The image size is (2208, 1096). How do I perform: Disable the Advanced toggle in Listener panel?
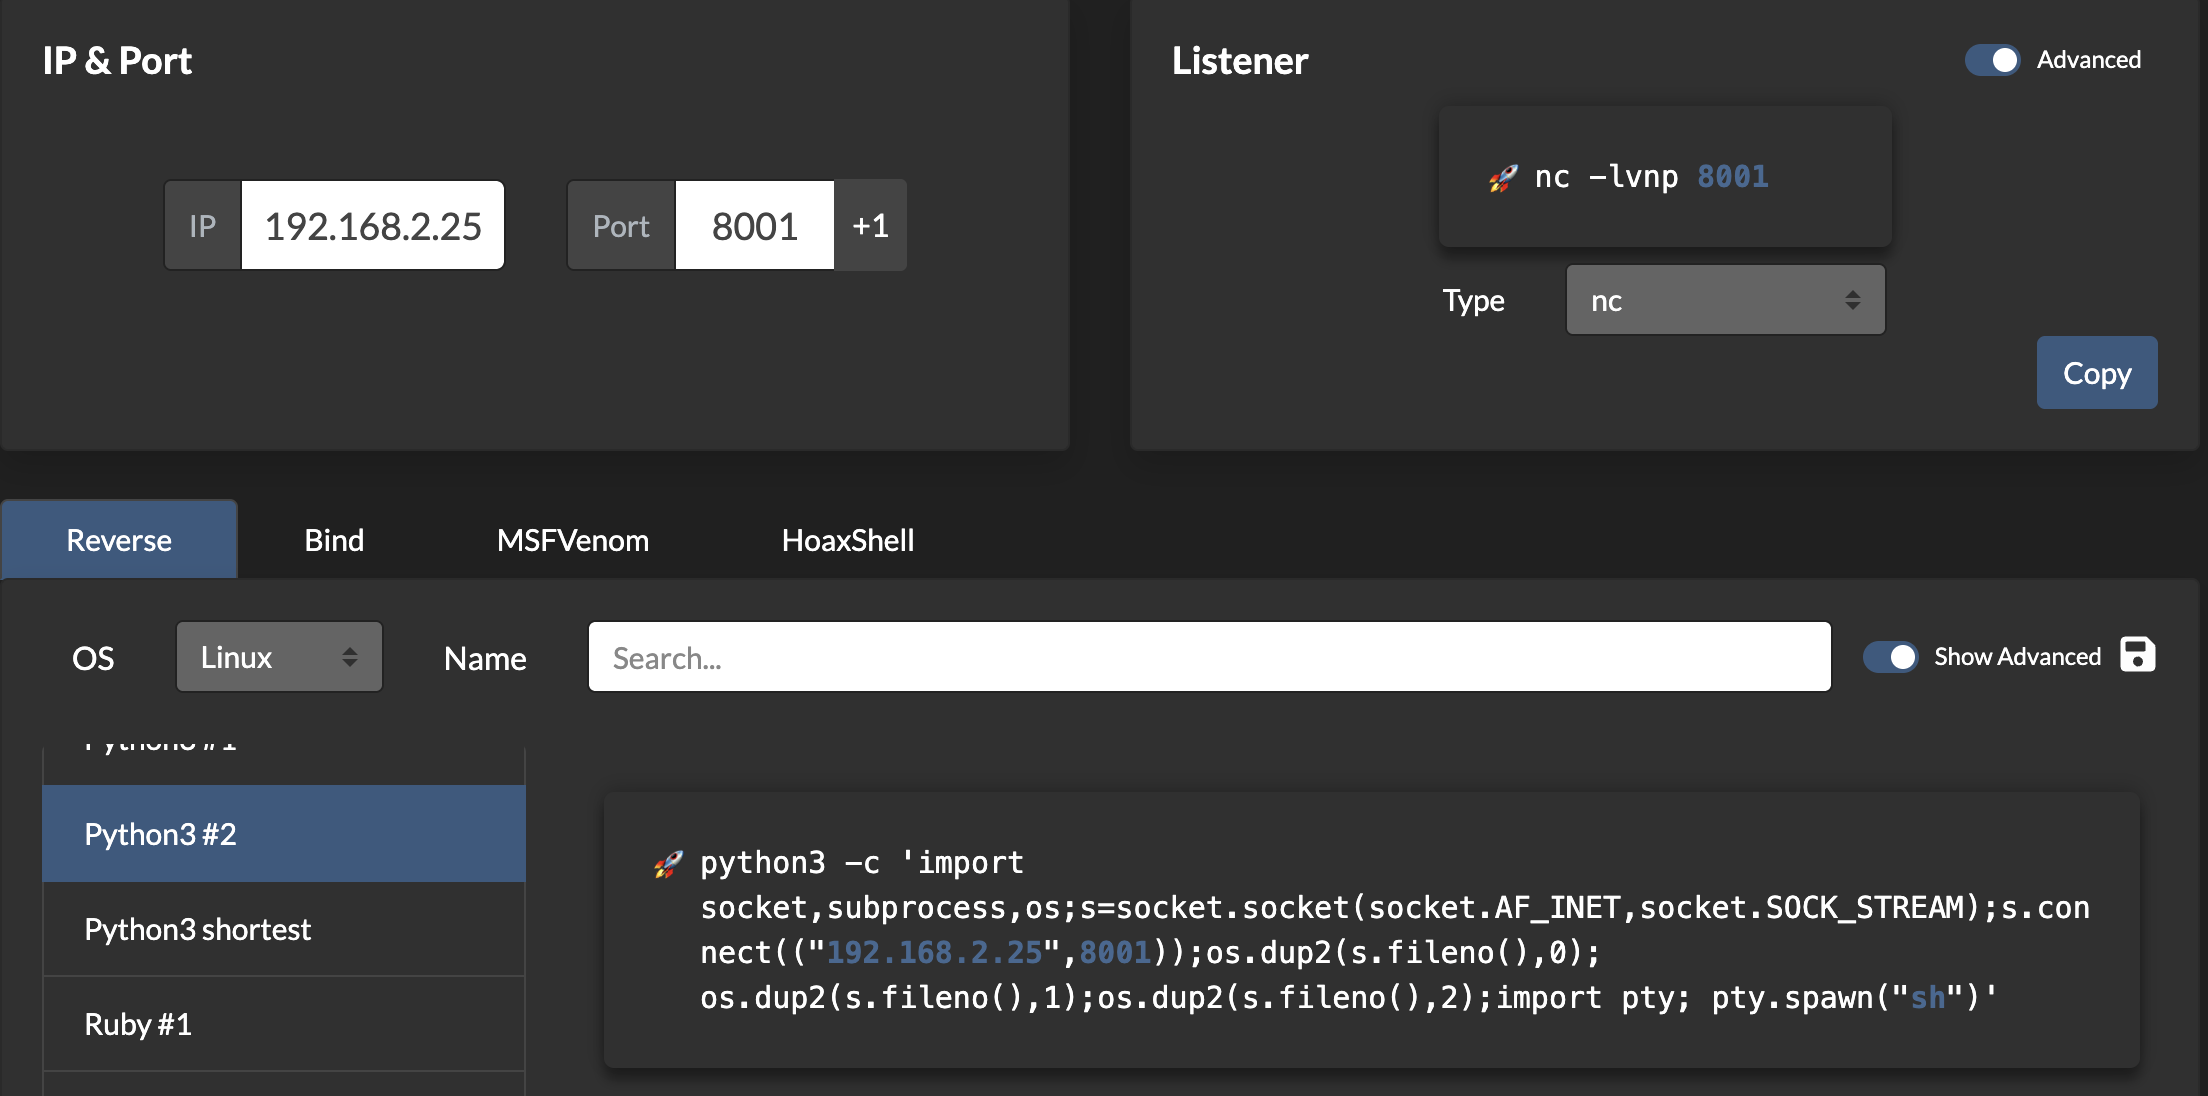pos(1993,60)
